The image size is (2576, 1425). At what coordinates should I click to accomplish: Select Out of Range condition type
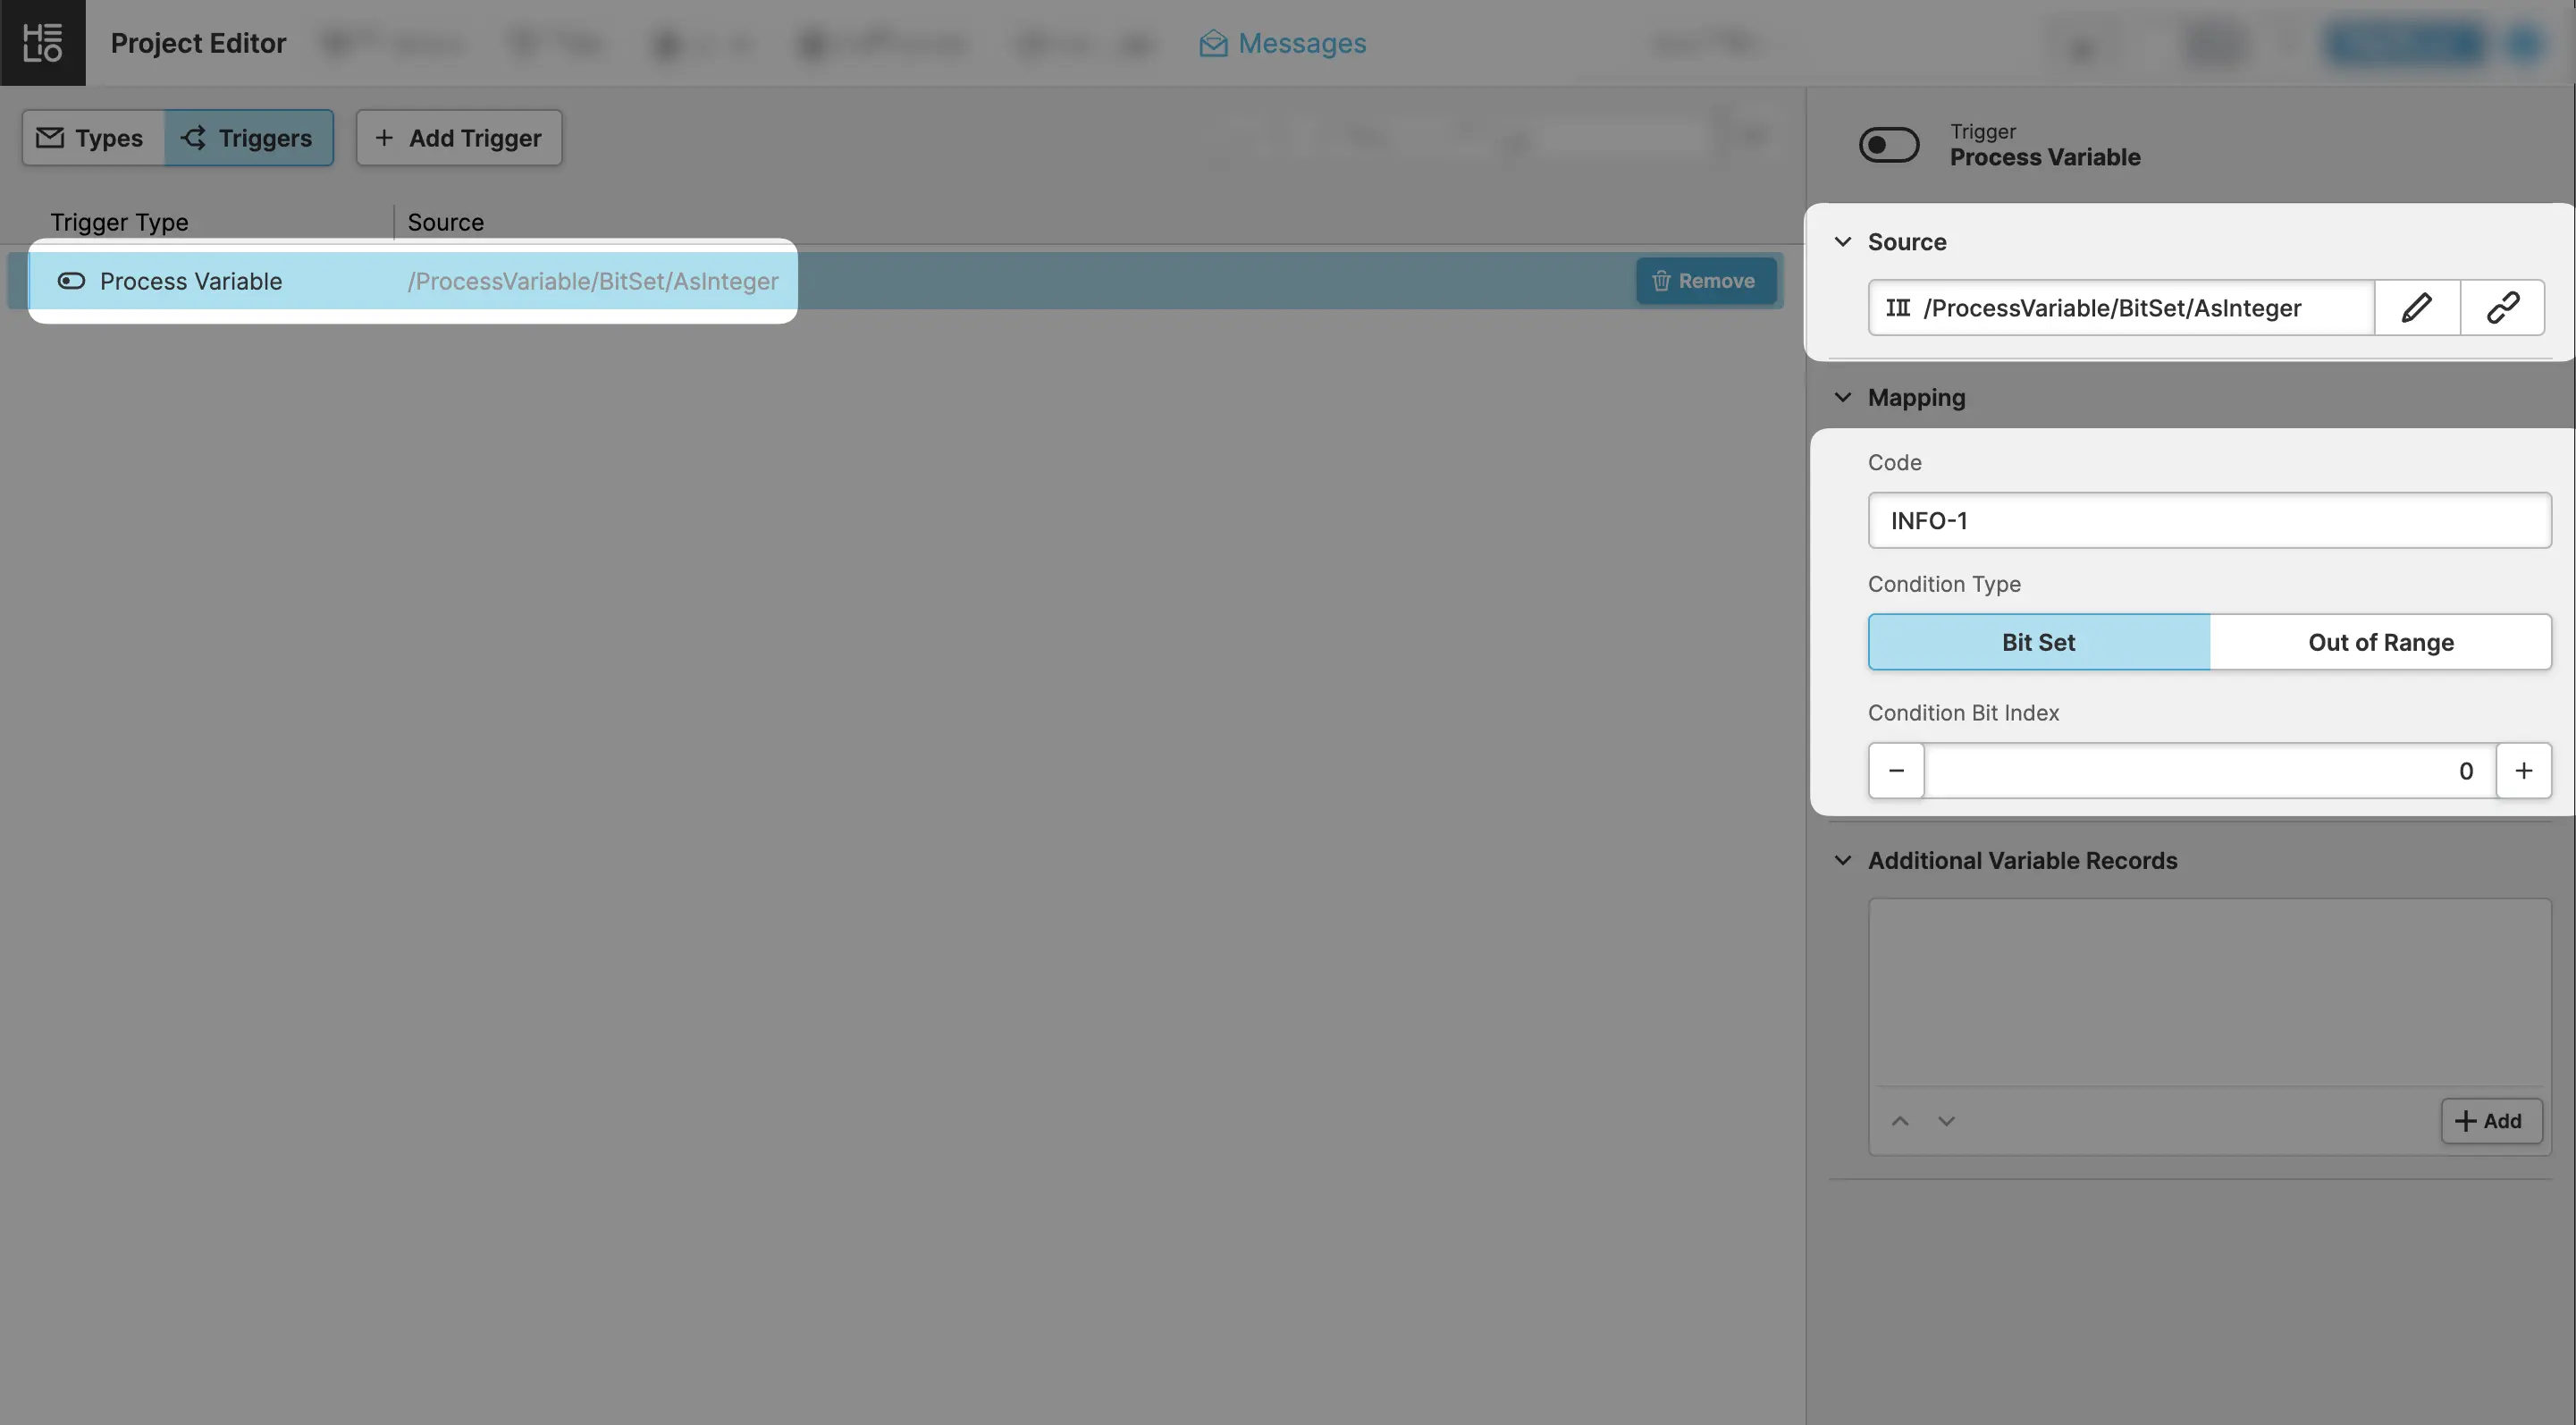coord(2380,642)
